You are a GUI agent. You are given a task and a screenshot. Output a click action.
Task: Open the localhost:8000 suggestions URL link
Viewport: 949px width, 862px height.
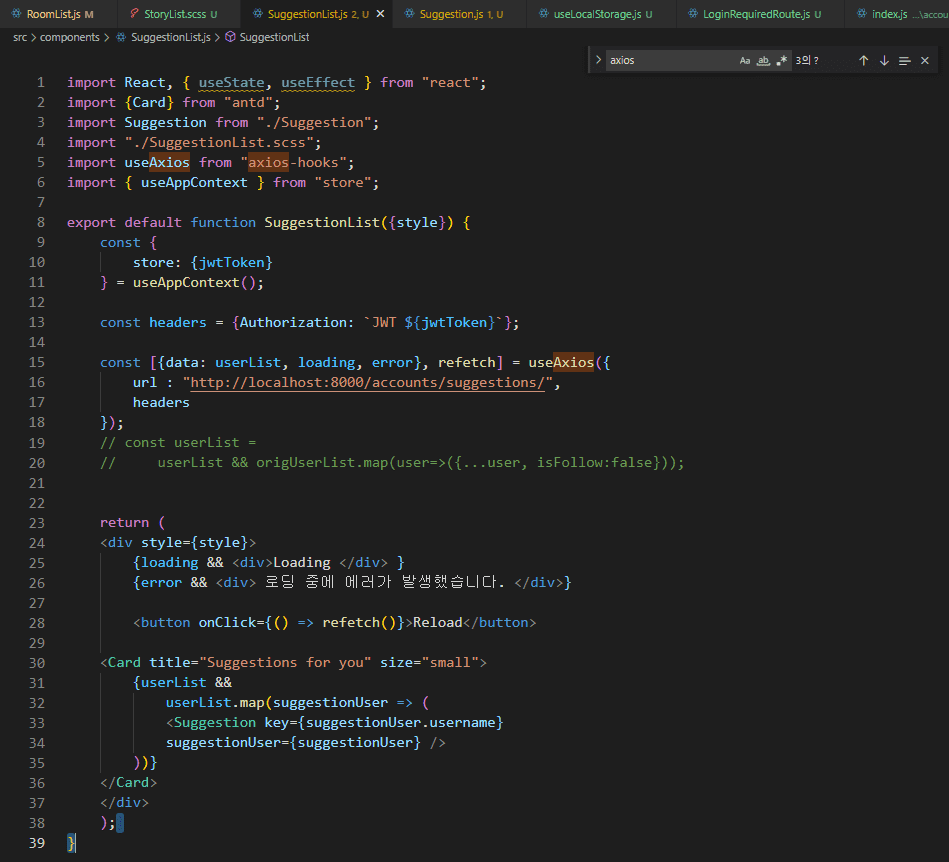tap(367, 383)
